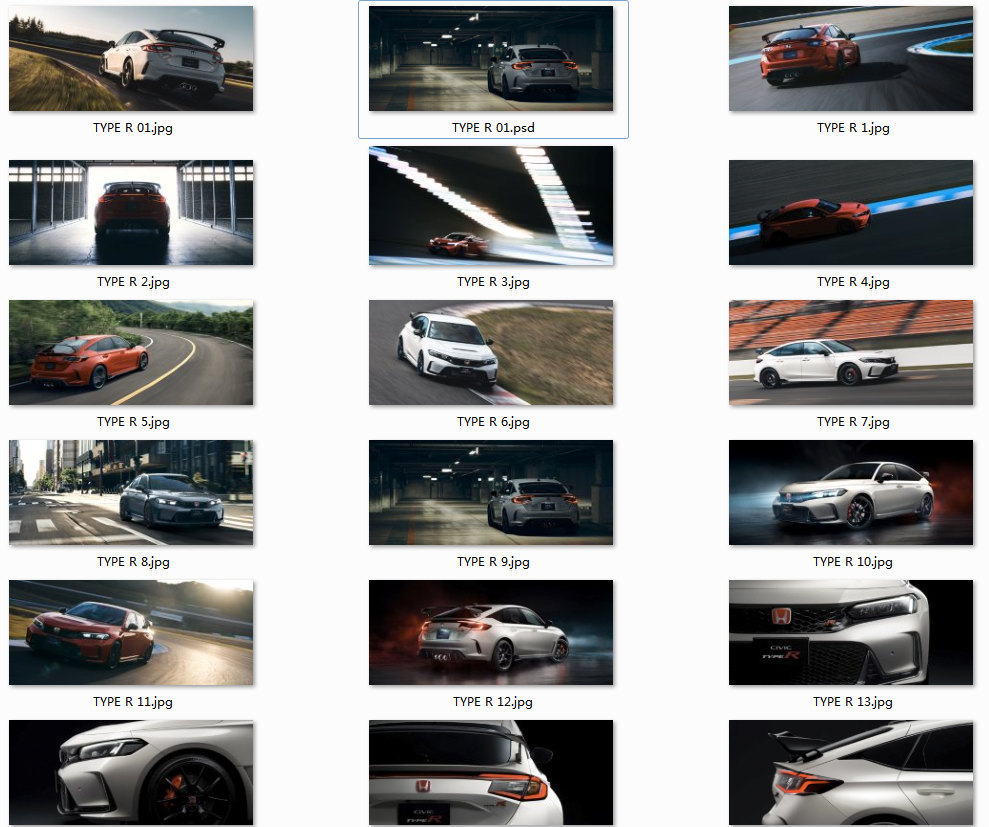Select the bottom-row rear Honda badge thumbnail
989x827 pixels.
[491, 772]
